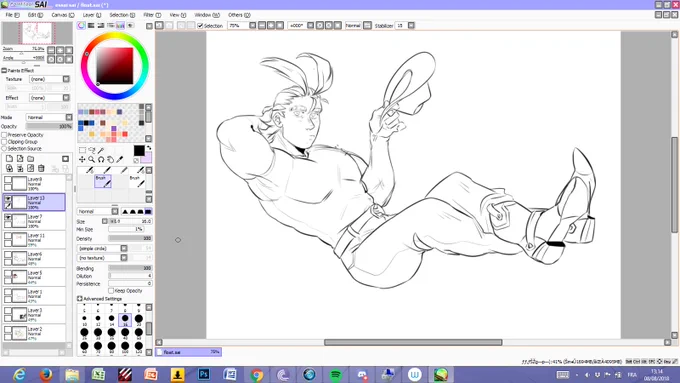The width and height of the screenshot is (680, 383).
Task: Adjust the brush Density slider
Action: pyautogui.click(x=130, y=239)
